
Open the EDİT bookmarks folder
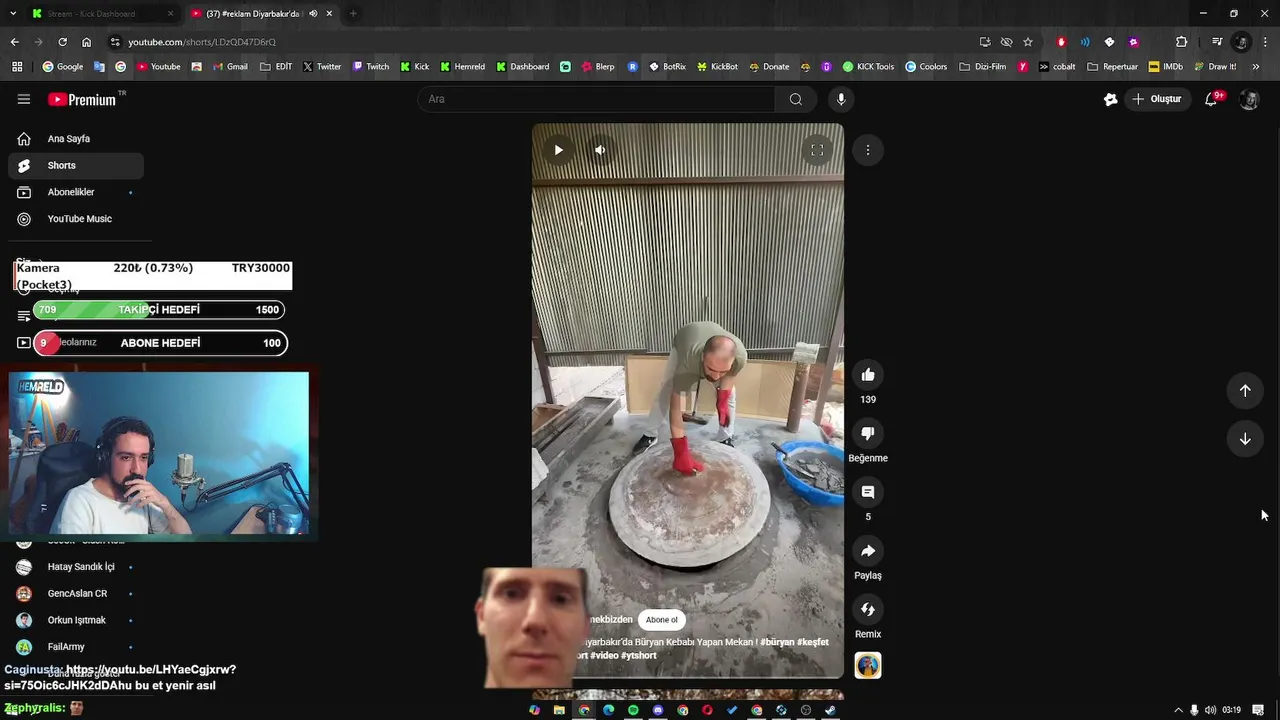click(276, 67)
